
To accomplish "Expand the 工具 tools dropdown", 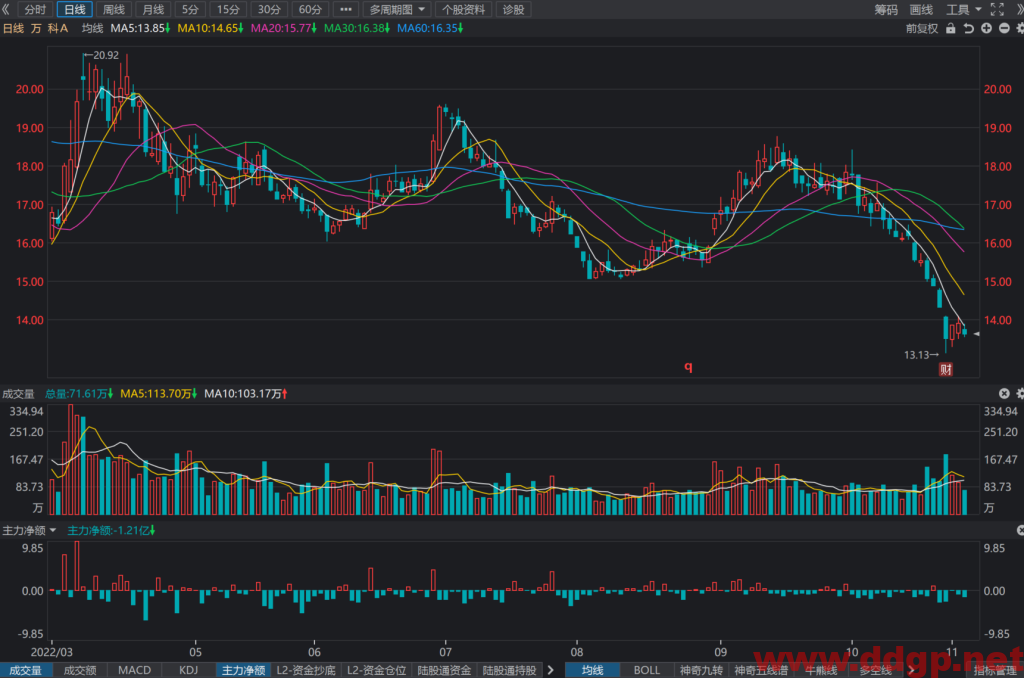I will point(963,10).
